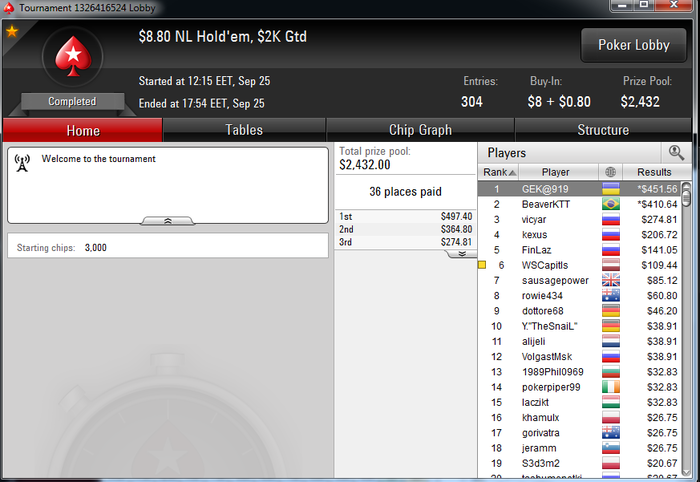The image size is (700, 482).
Task: Return to the Poker Lobby
Action: pos(633,45)
